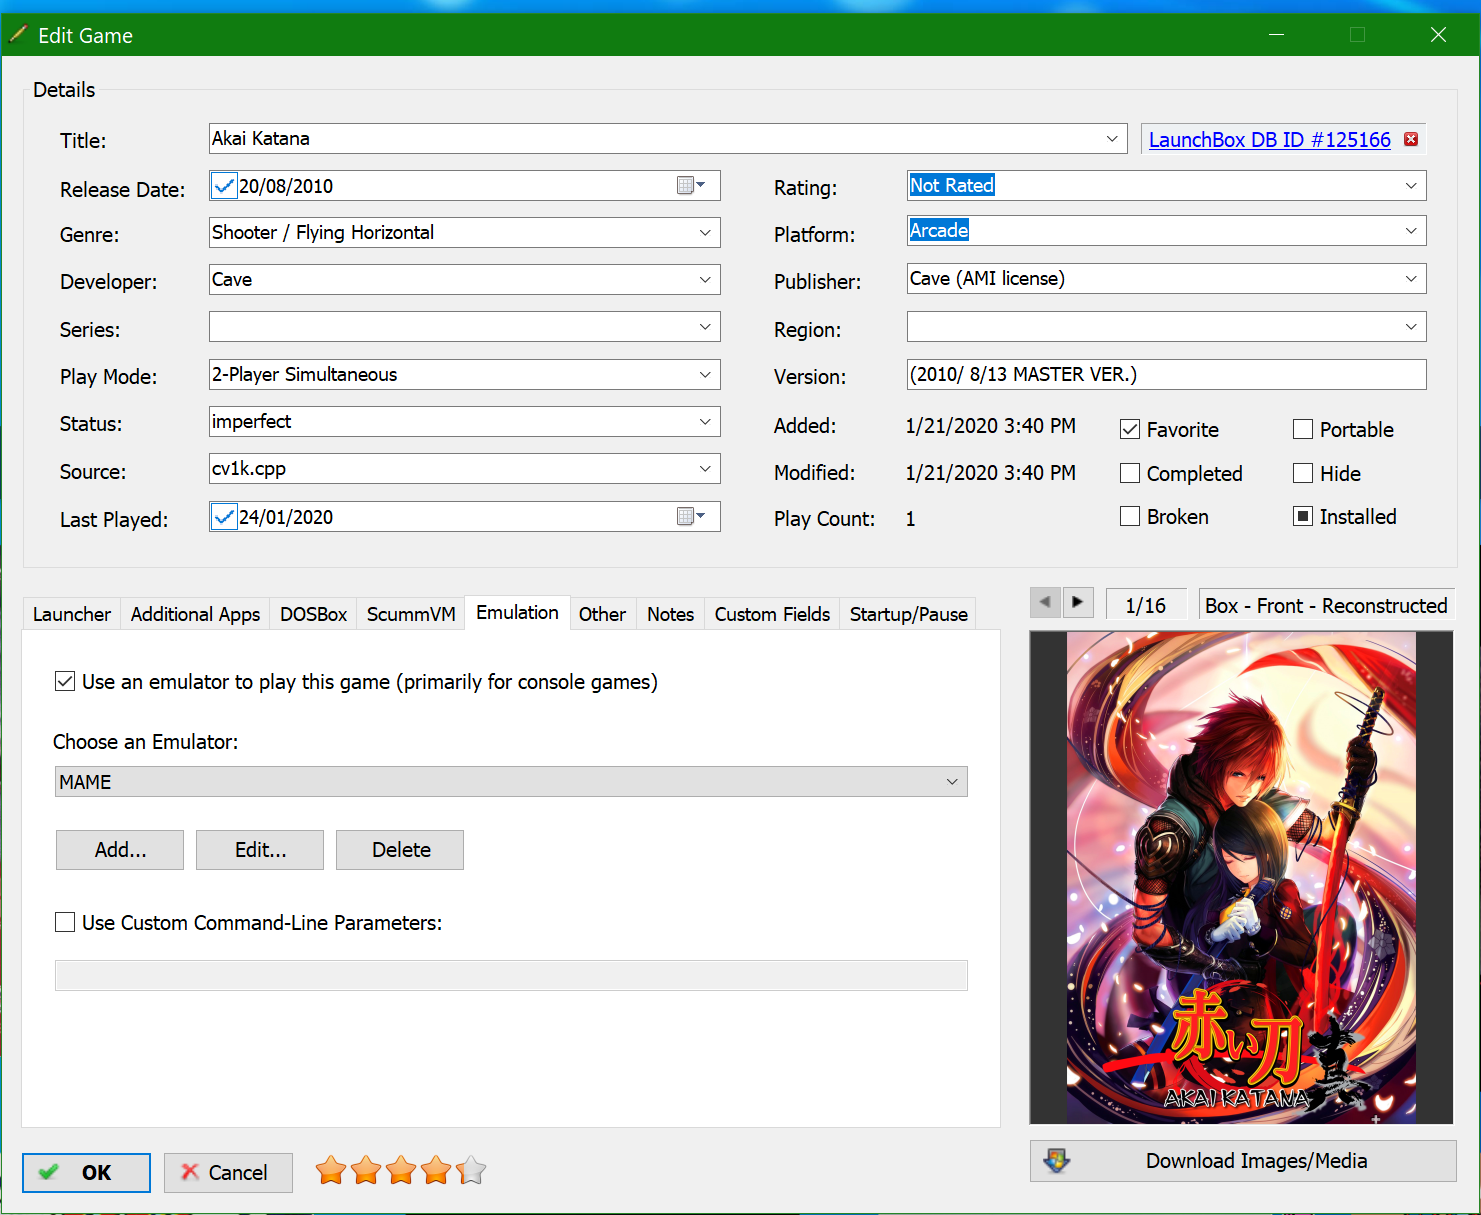The width and height of the screenshot is (1481, 1215).
Task: Open the ScummVM tab
Action: coord(411,614)
